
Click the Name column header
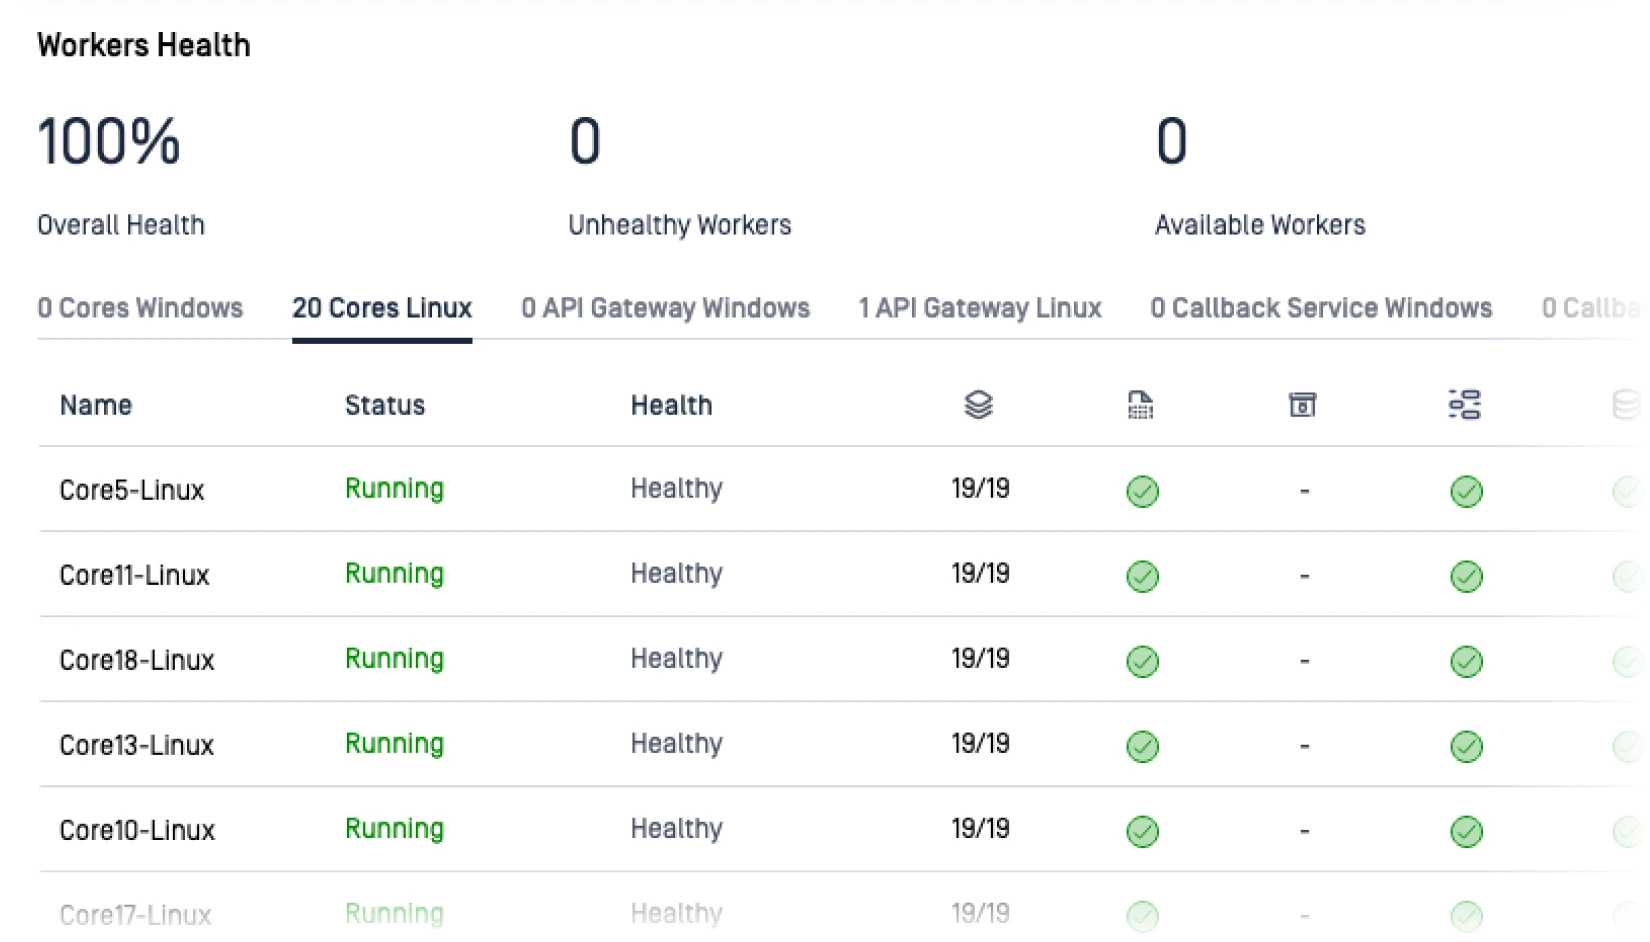(x=96, y=405)
